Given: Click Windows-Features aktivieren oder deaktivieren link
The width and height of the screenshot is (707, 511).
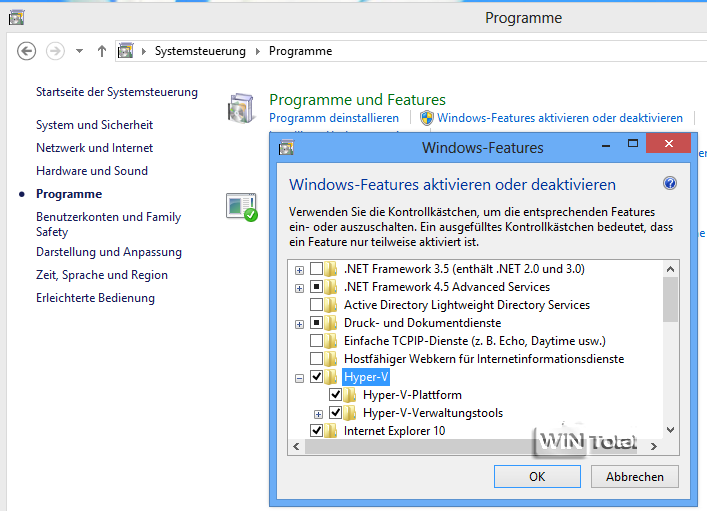Looking at the screenshot, I should point(560,118).
